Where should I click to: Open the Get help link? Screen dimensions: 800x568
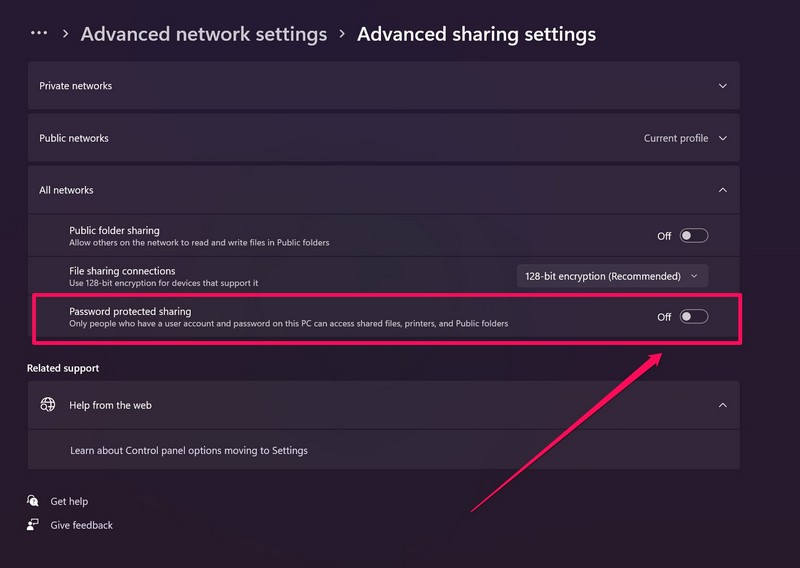(69, 501)
